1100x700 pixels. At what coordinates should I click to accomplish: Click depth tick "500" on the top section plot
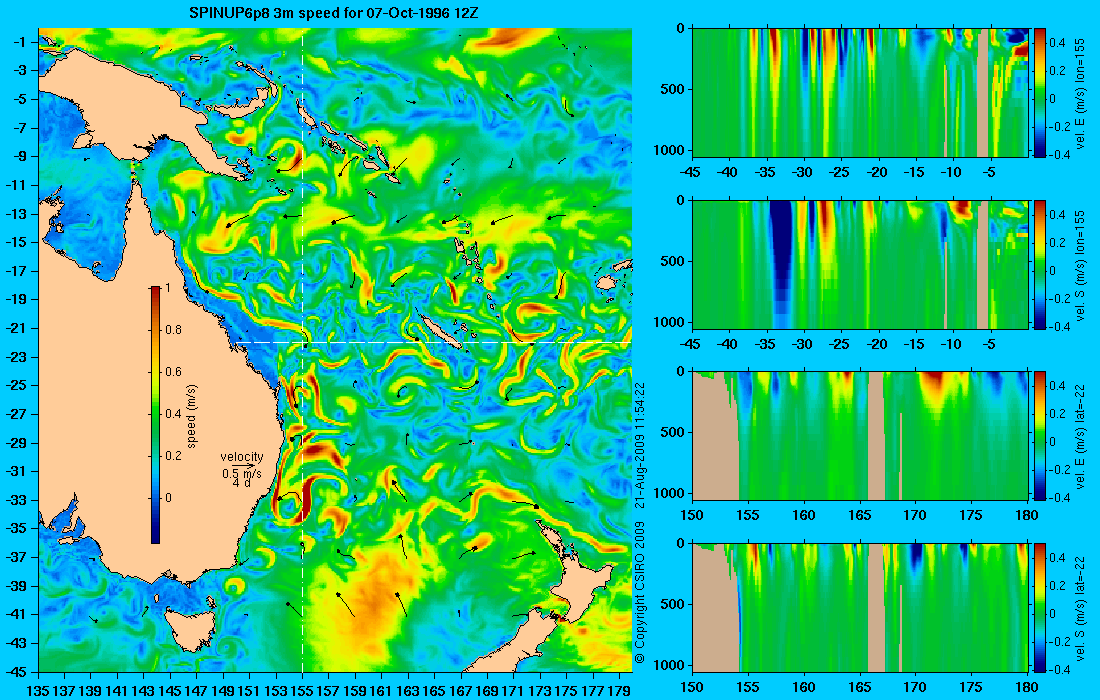coord(673,89)
